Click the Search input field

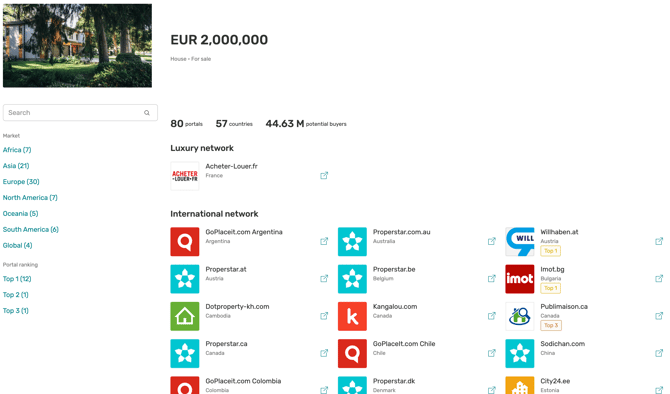80,113
